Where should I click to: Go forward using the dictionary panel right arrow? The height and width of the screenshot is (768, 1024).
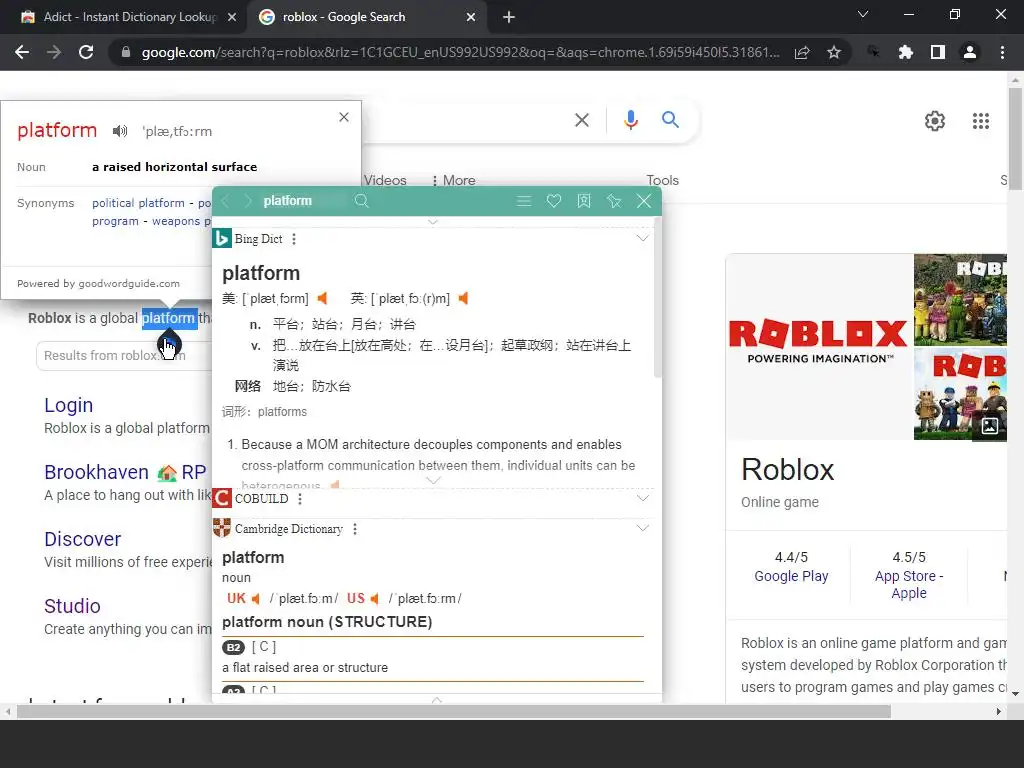pos(248,200)
